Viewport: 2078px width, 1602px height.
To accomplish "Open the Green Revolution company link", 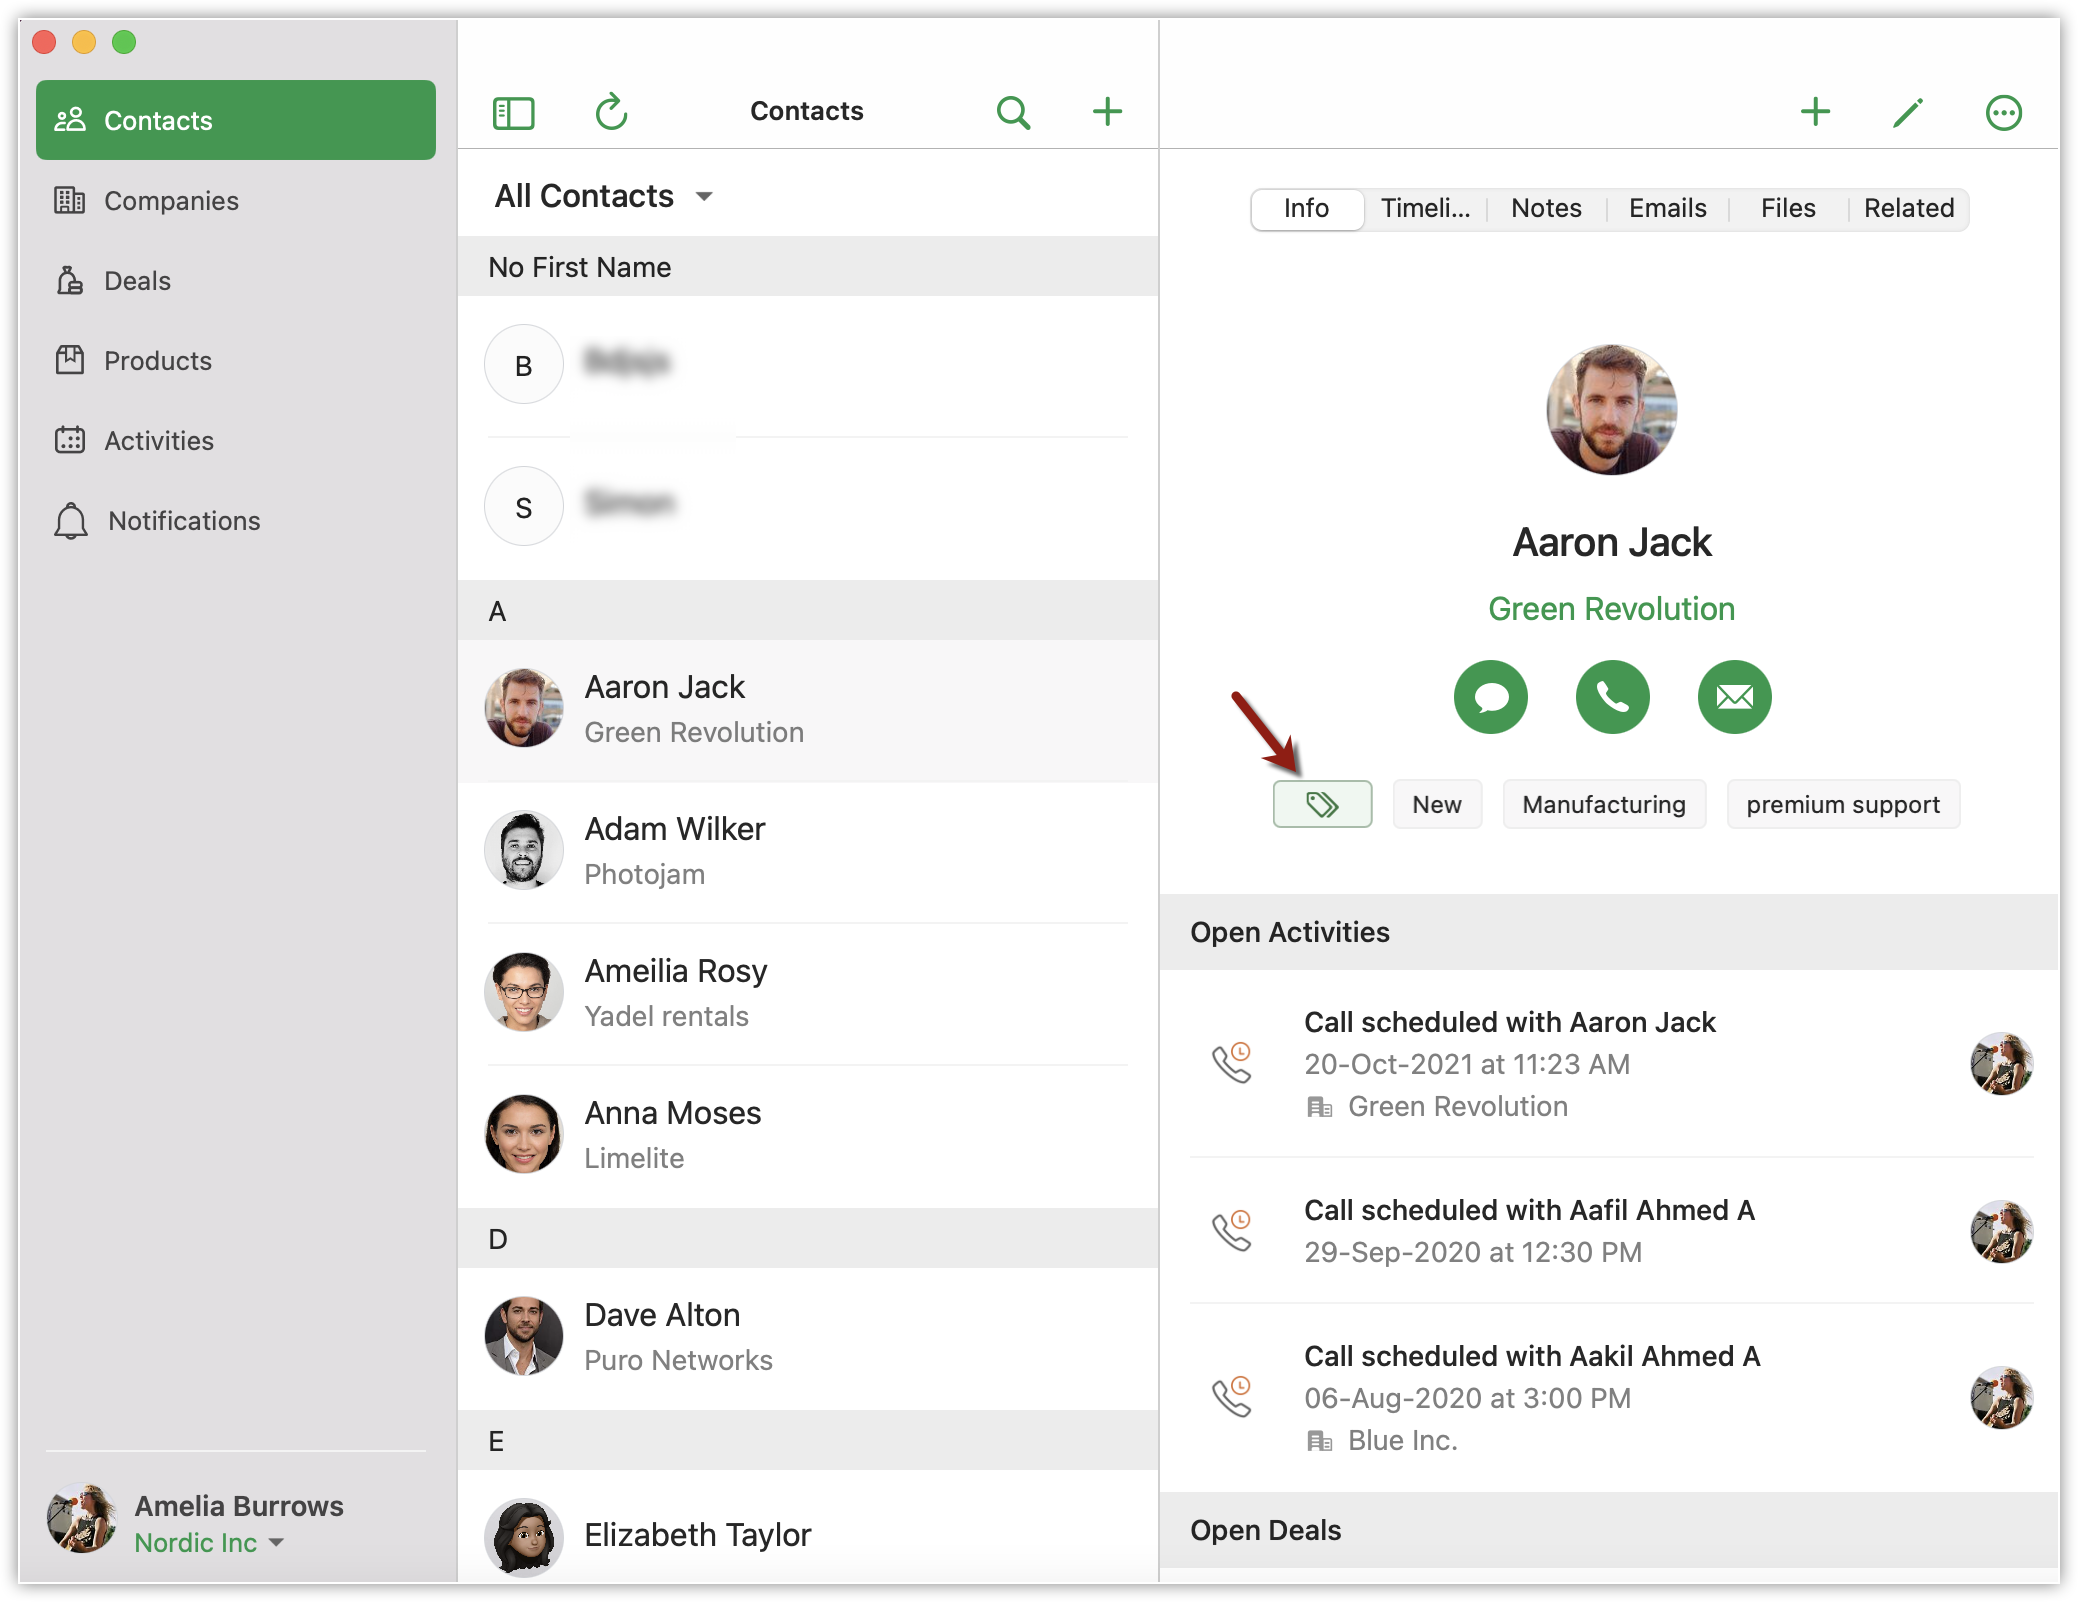I will (x=1611, y=609).
